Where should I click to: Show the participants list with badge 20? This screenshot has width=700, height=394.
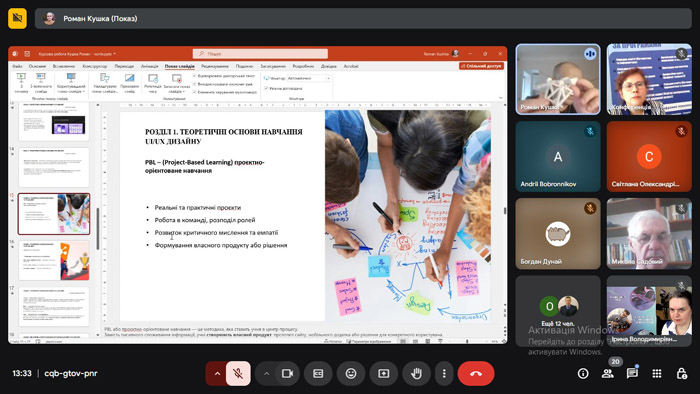(608, 373)
